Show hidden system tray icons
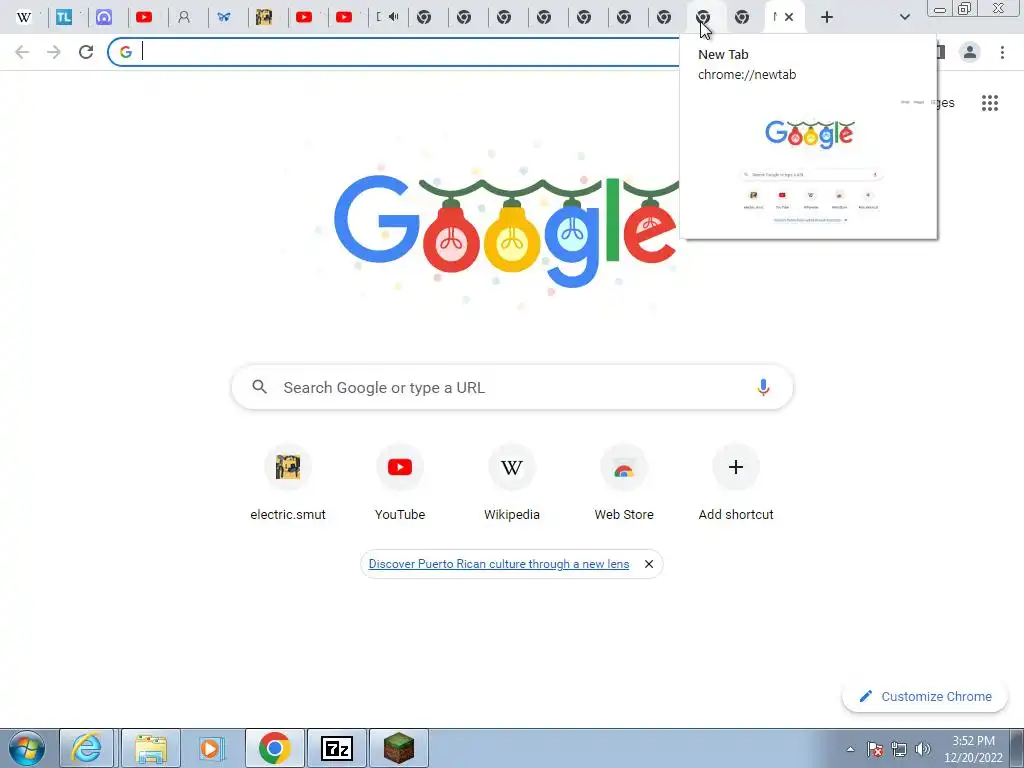 click(850, 749)
